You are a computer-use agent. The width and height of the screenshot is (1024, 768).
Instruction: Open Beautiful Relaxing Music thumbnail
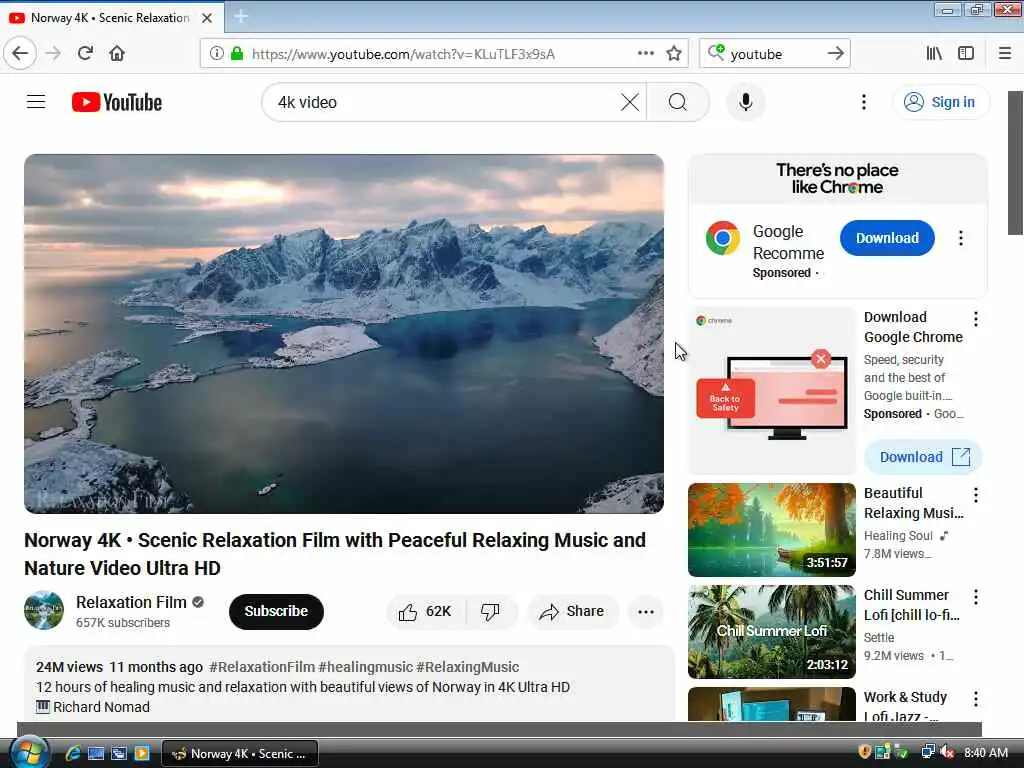(771, 530)
